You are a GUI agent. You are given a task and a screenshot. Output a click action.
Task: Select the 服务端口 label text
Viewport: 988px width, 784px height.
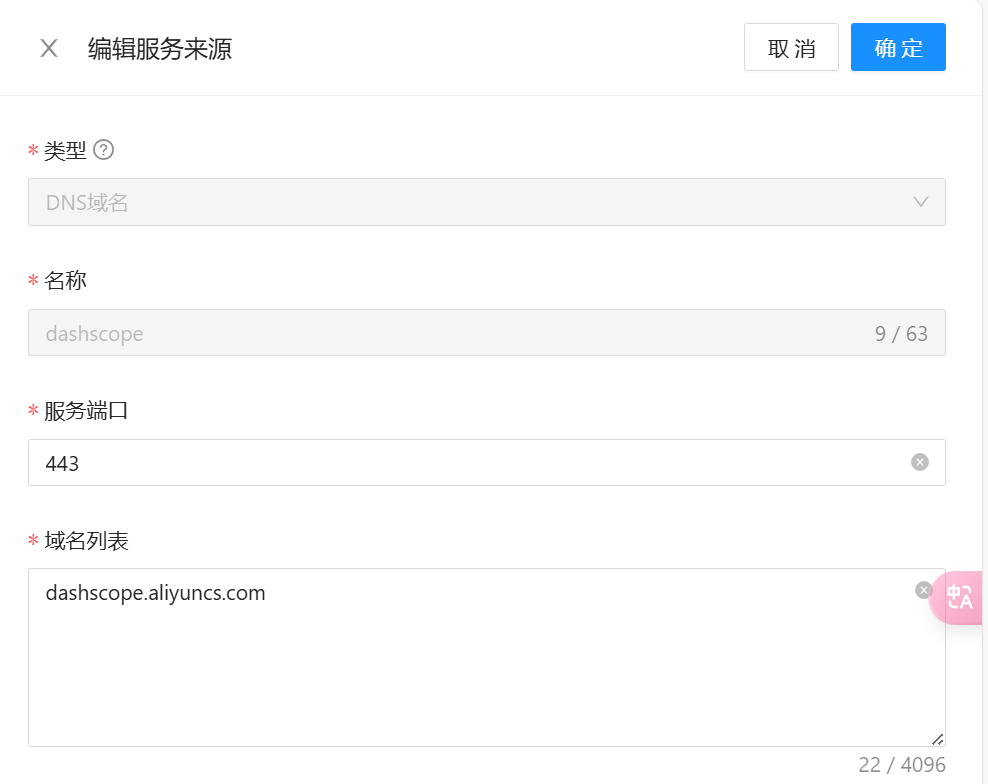tap(86, 411)
